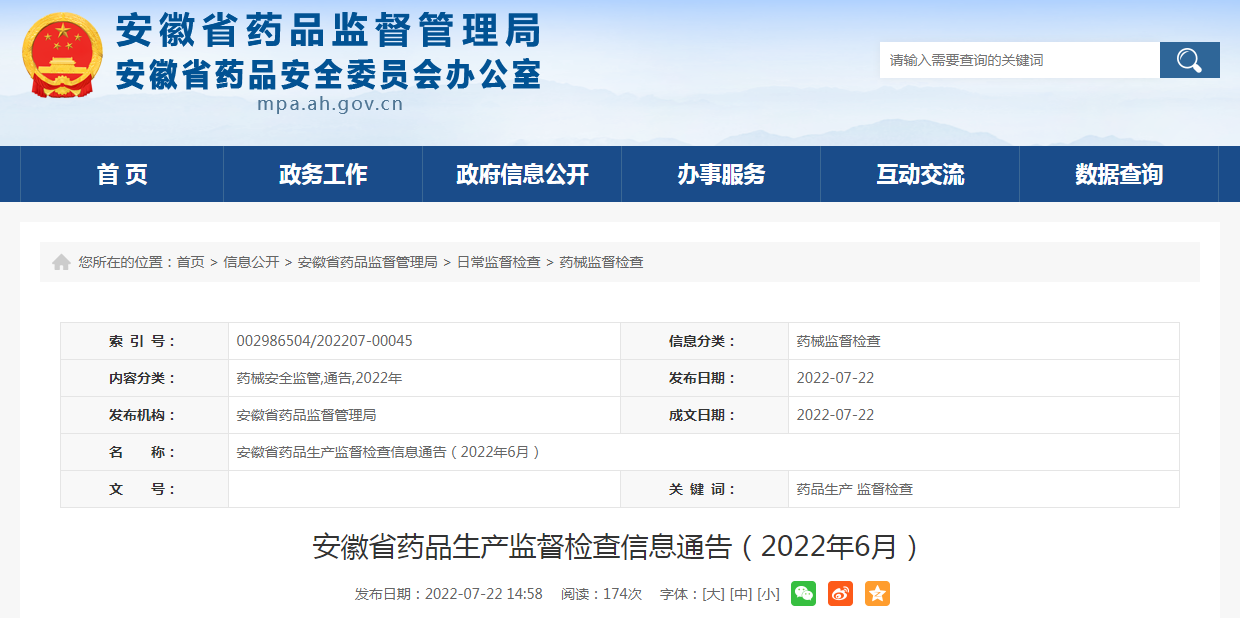Click the home breadcrumb house icon

tap(62, 262)
